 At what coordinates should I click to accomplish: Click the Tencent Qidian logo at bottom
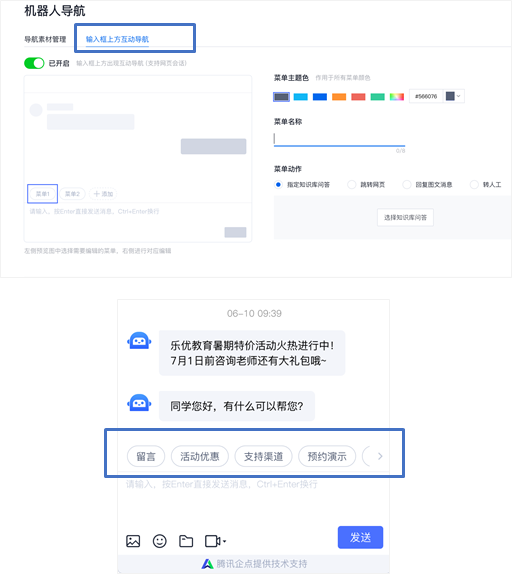point(208,564)
